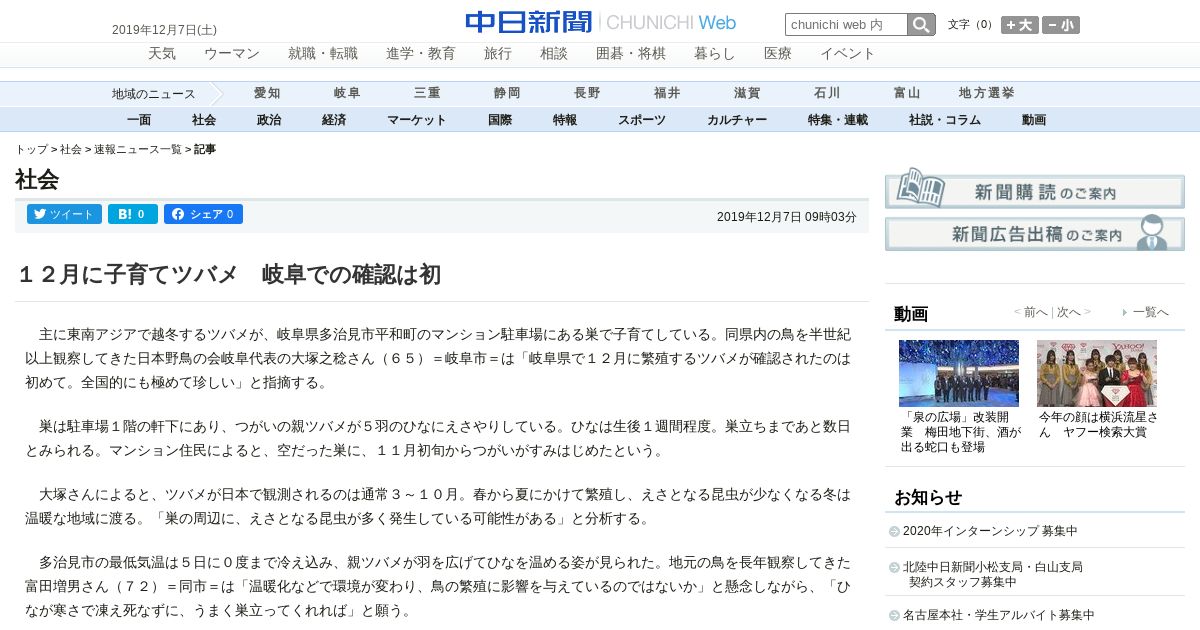Viewport: 1200px width, 630px height.
Task: Go to 経済 category tab
Action: click(x=334, y=120)
